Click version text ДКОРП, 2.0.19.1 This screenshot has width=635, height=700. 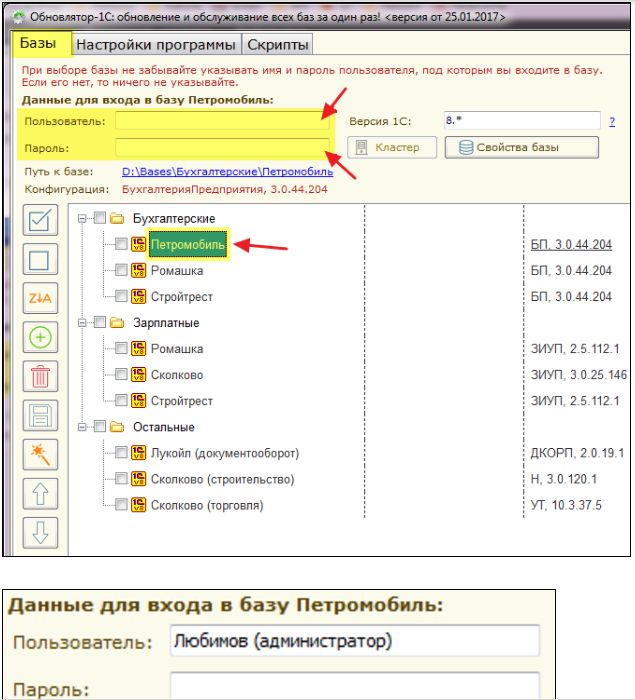[x=577, y=453]
